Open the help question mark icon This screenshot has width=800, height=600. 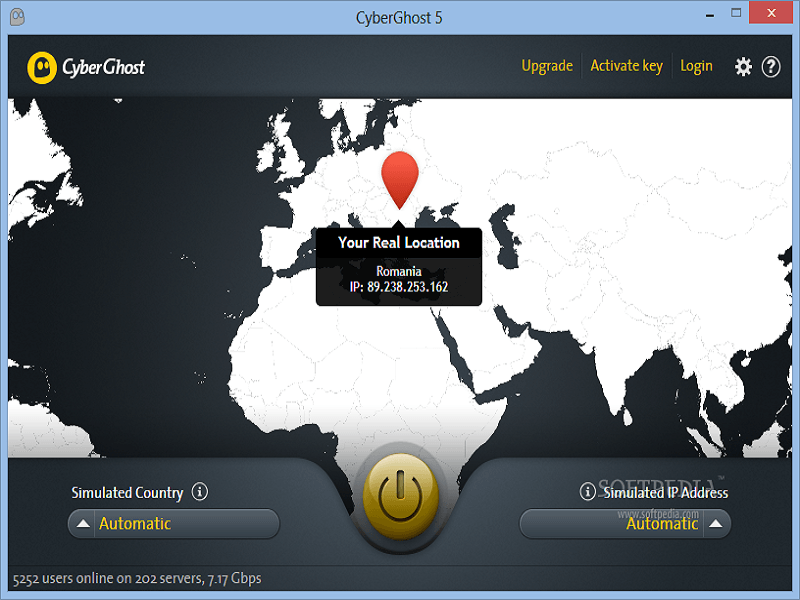tap(770, 66)
